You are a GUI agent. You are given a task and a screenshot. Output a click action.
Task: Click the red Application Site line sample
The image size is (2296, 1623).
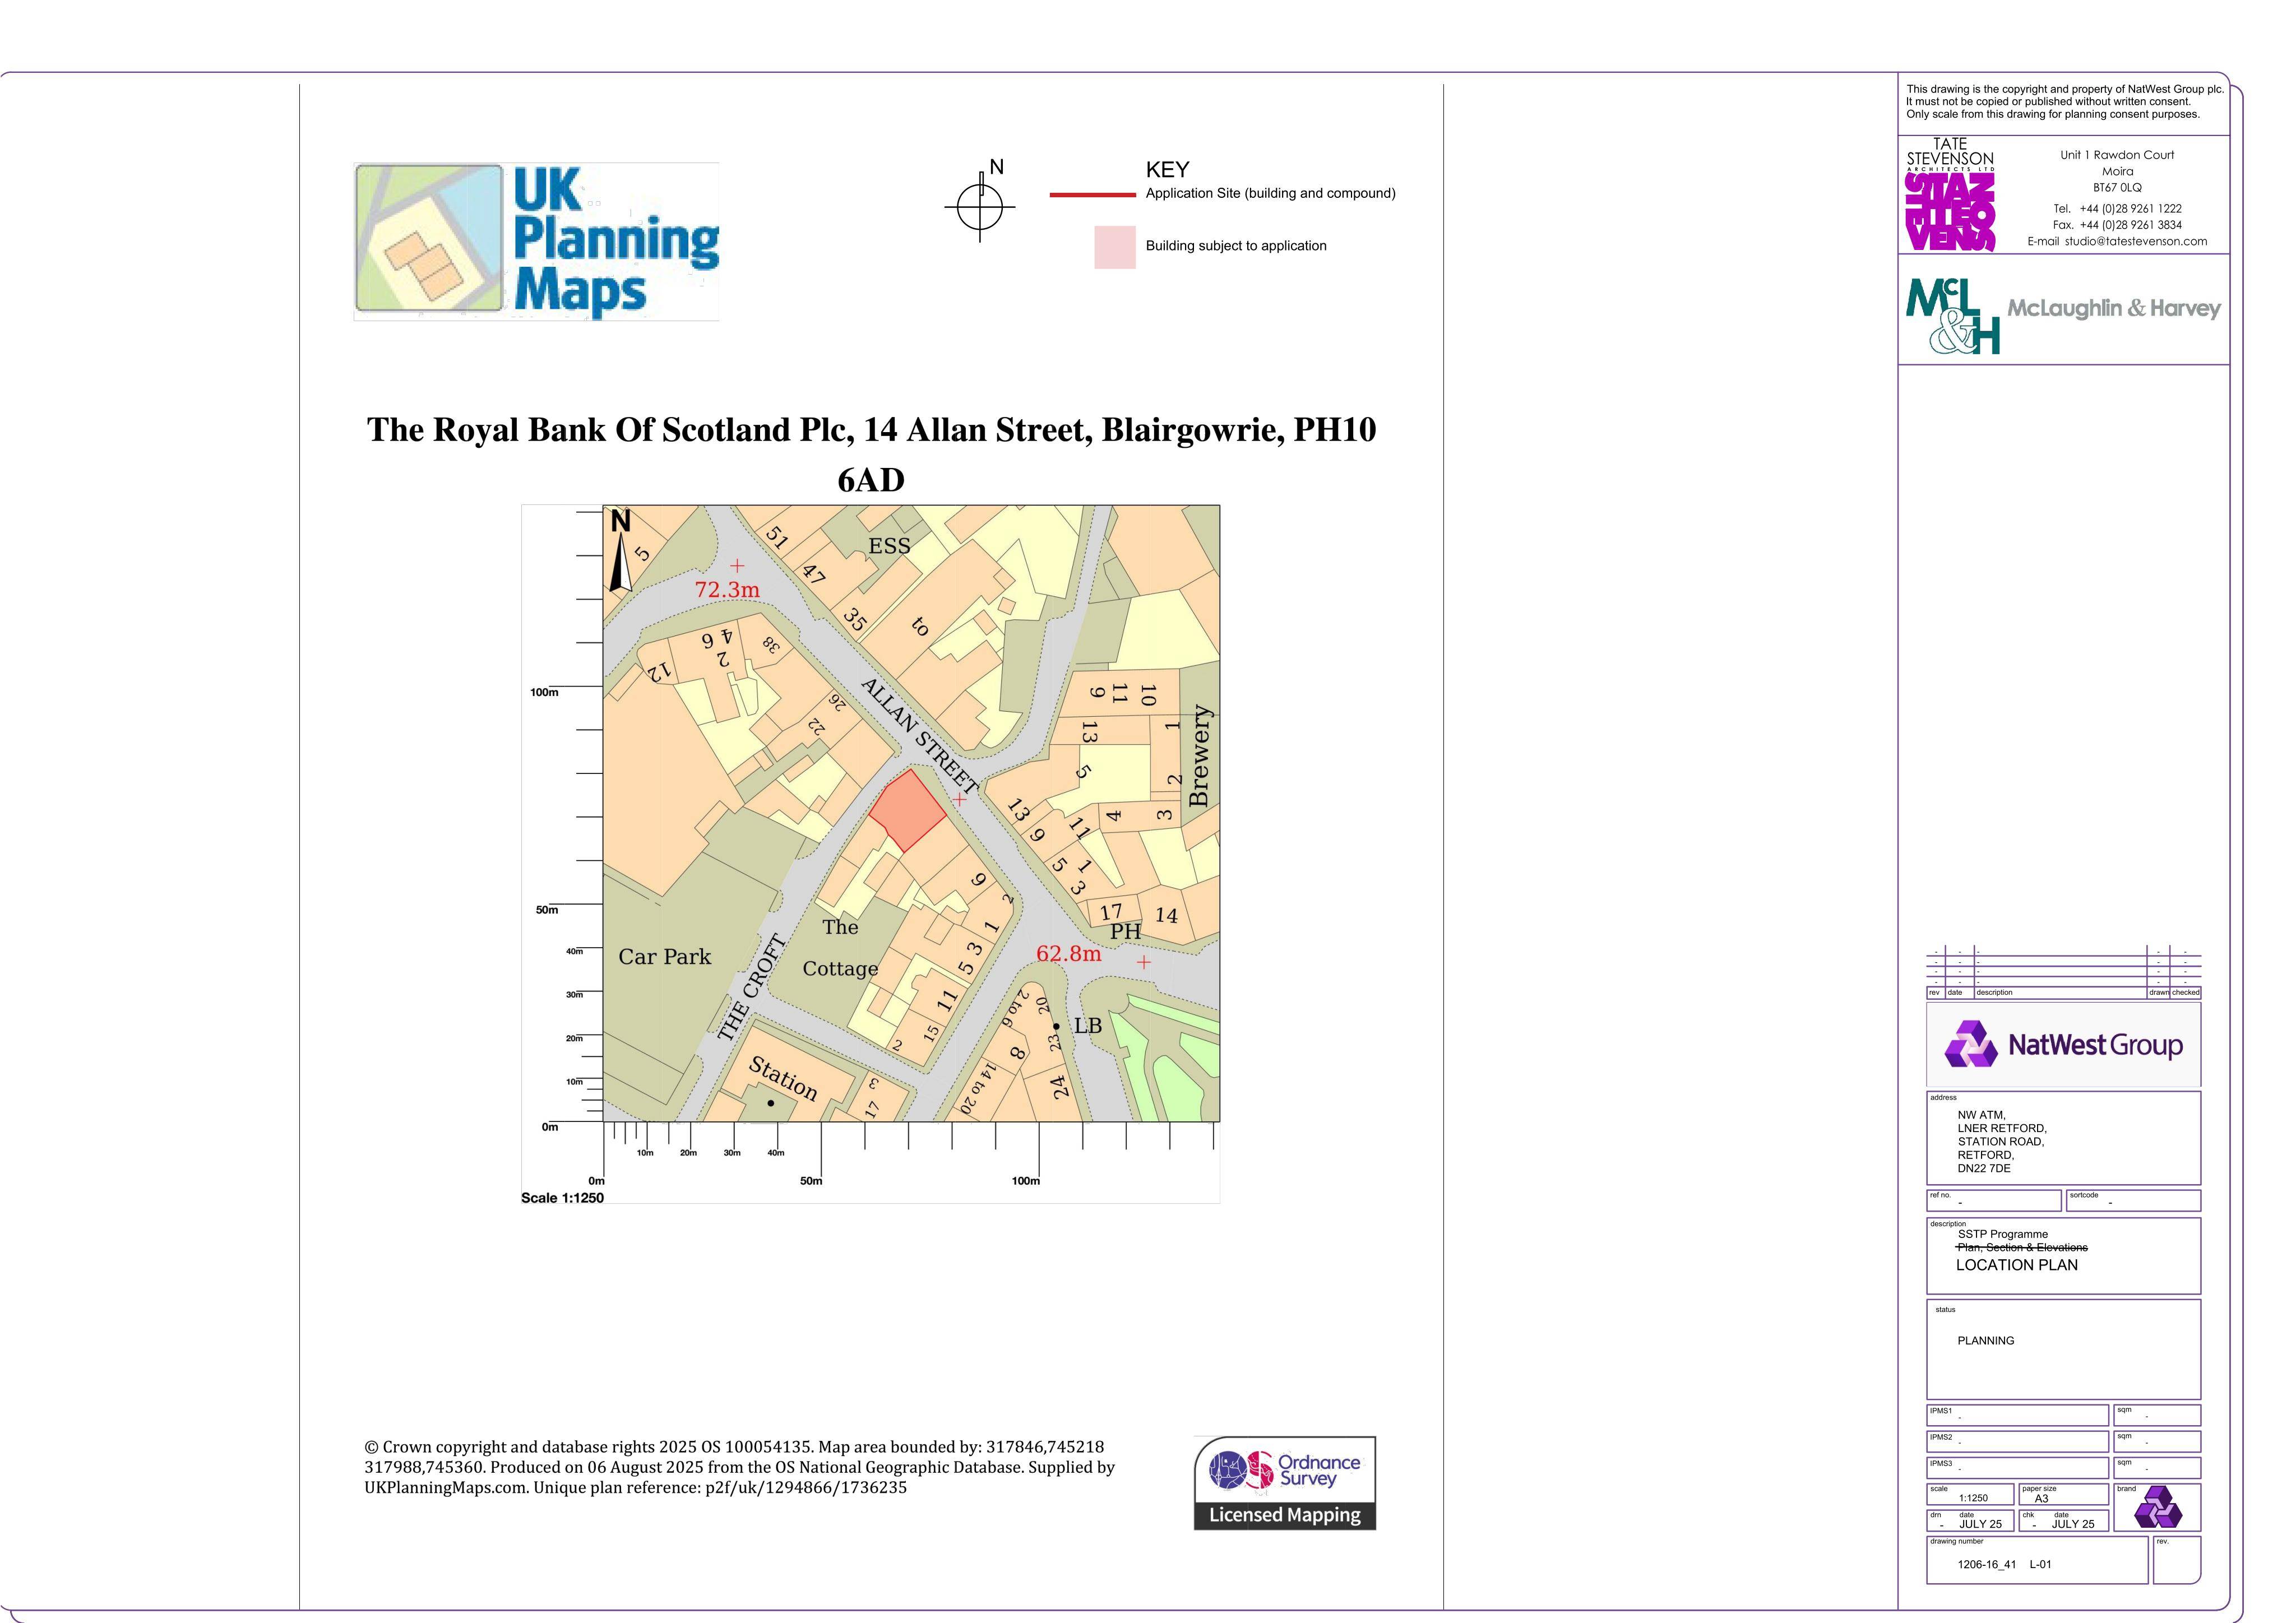point(1093,194)
